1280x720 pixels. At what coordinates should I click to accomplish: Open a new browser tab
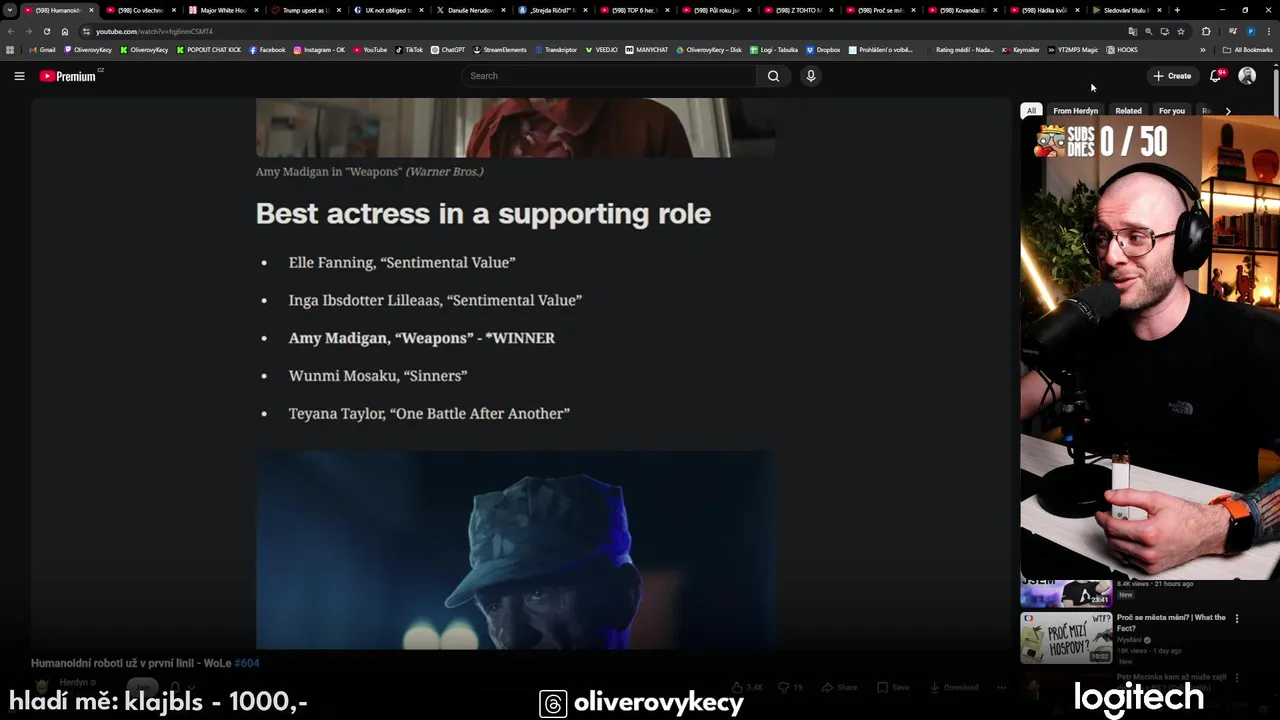click(x=1177, y=10)
